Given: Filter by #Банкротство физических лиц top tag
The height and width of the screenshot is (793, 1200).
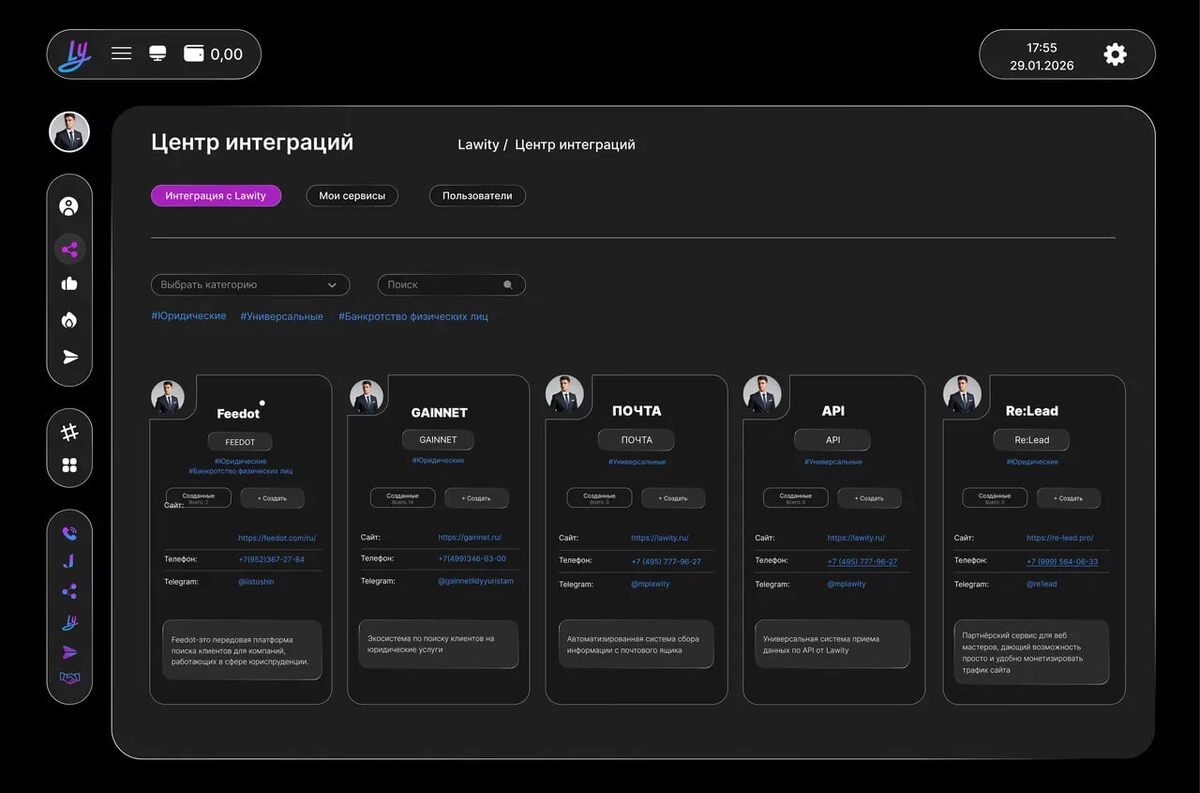Looking at the screenshot, I should (413, 316).
